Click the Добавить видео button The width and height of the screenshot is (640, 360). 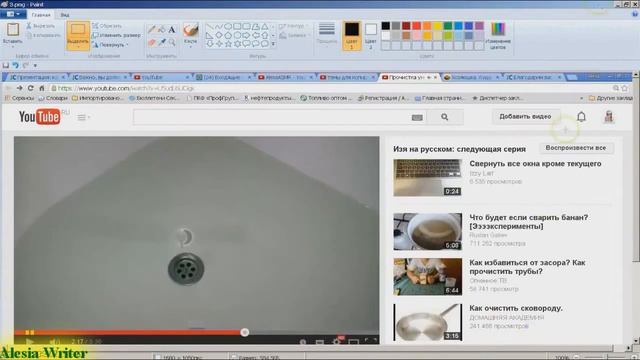click(525, 117)
